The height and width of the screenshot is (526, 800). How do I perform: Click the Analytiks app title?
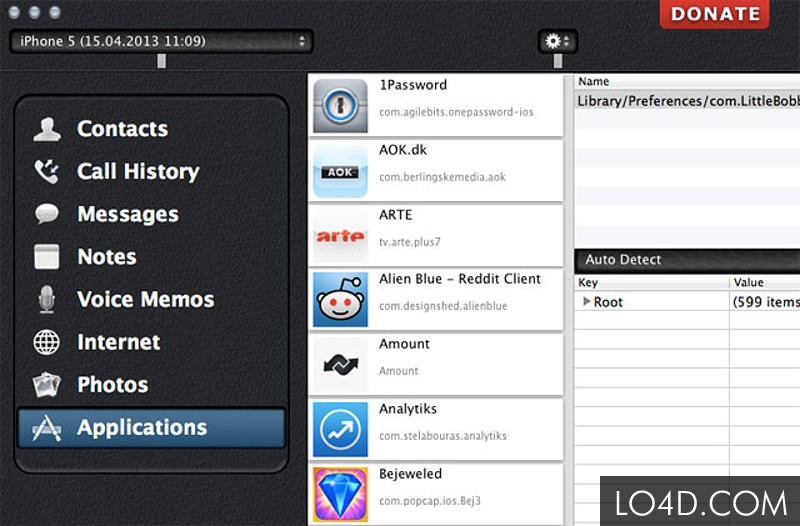coord(408,409)
